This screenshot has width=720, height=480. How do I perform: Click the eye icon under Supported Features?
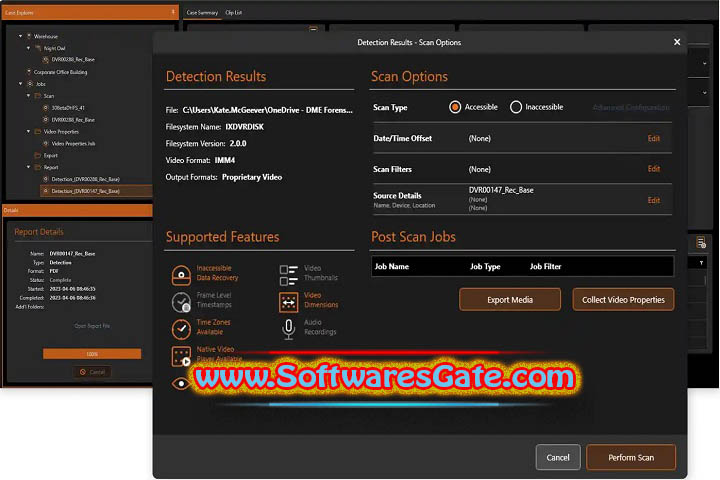[181, 383]
